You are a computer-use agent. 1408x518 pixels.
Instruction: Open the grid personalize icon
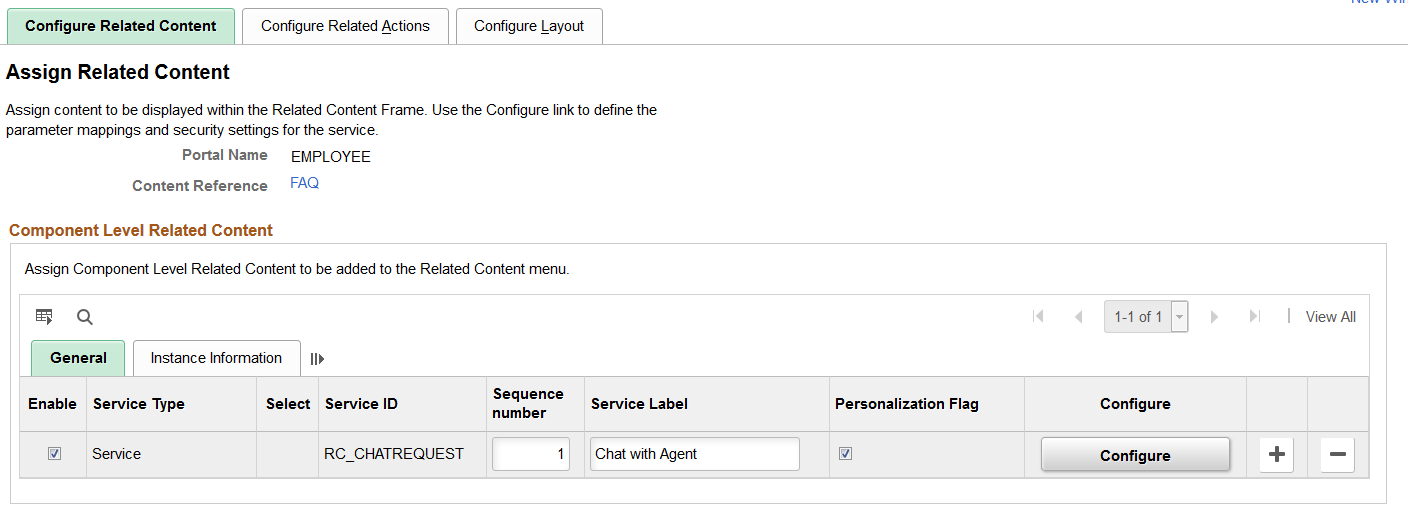click(x=44, y=317)
